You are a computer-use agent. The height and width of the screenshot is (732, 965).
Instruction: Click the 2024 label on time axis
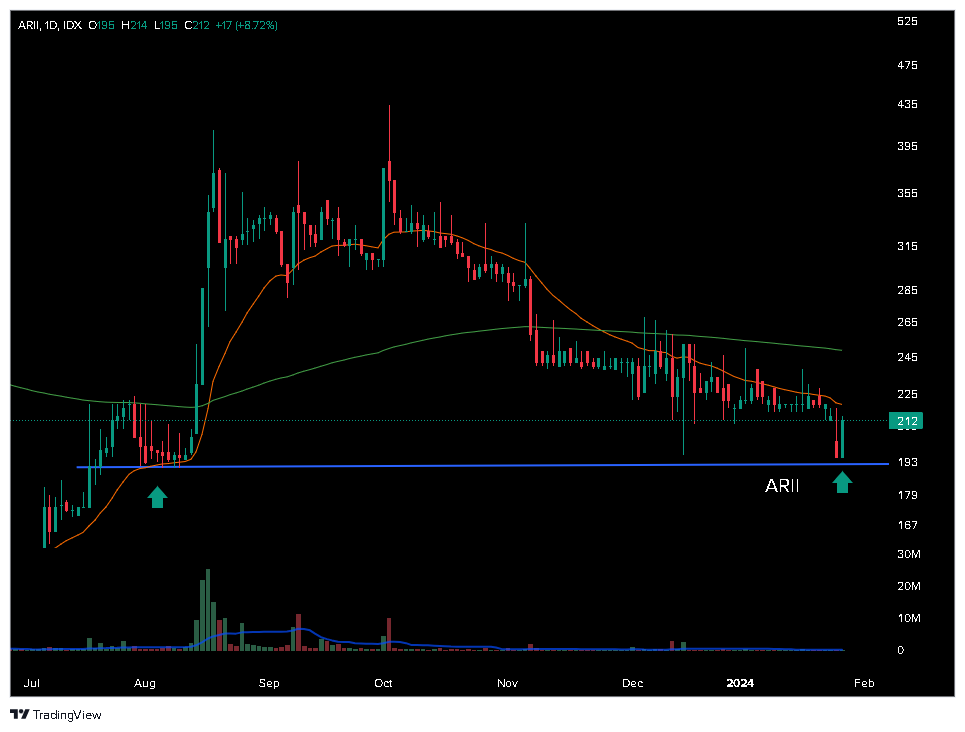740,683
